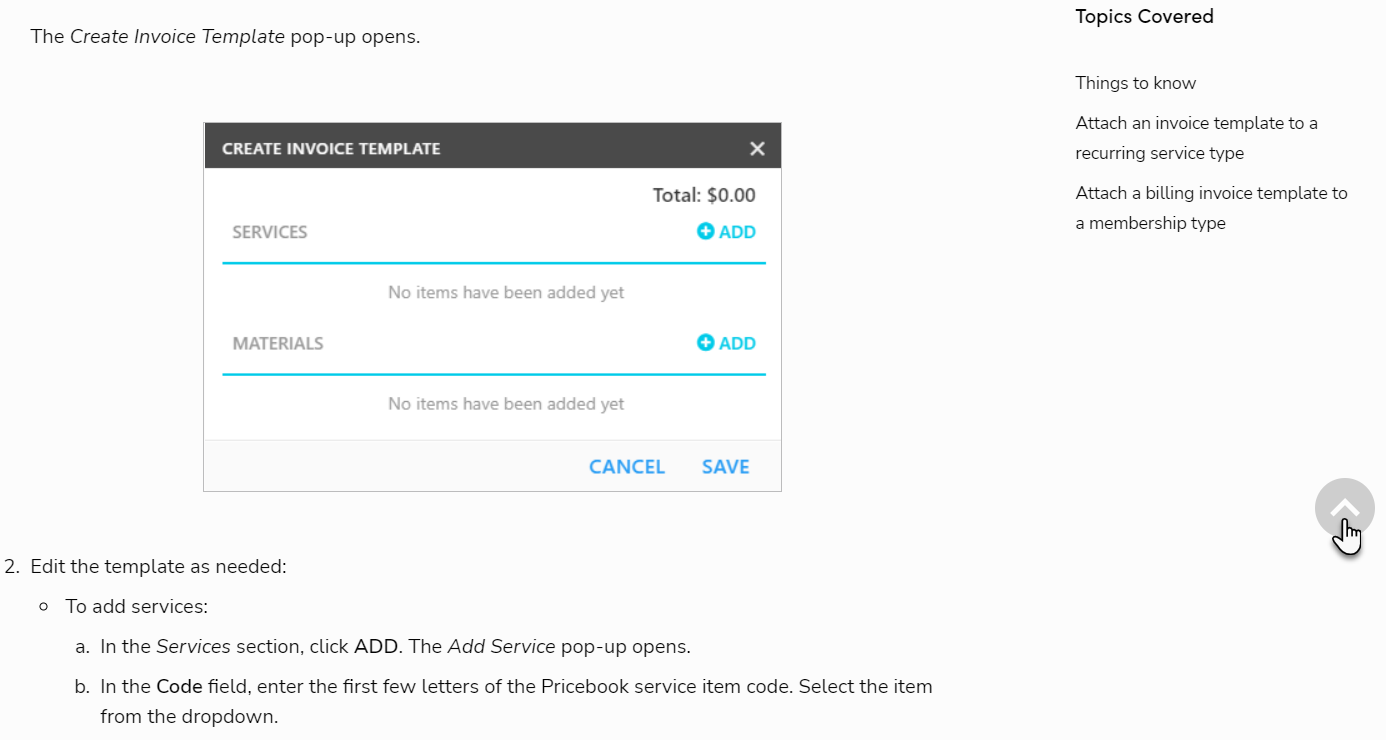The width and height of the screenshot is (1386, 740).
Task: Click the 'Total: $0.00' amount
Action: point(704,195)
